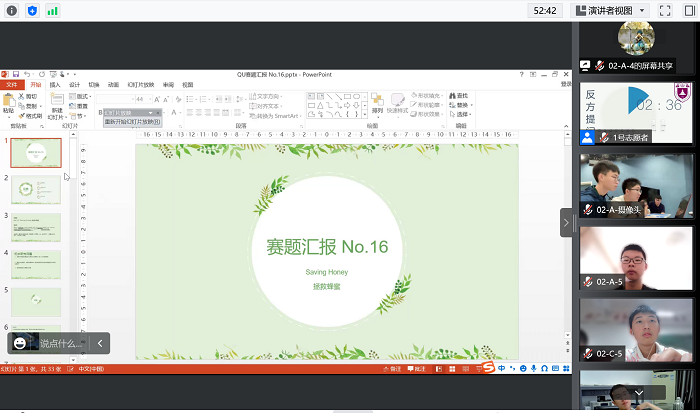Select the 1号志愿者 video tile
The width and height of the screenshot is (700, 413).
click(637, 113)
